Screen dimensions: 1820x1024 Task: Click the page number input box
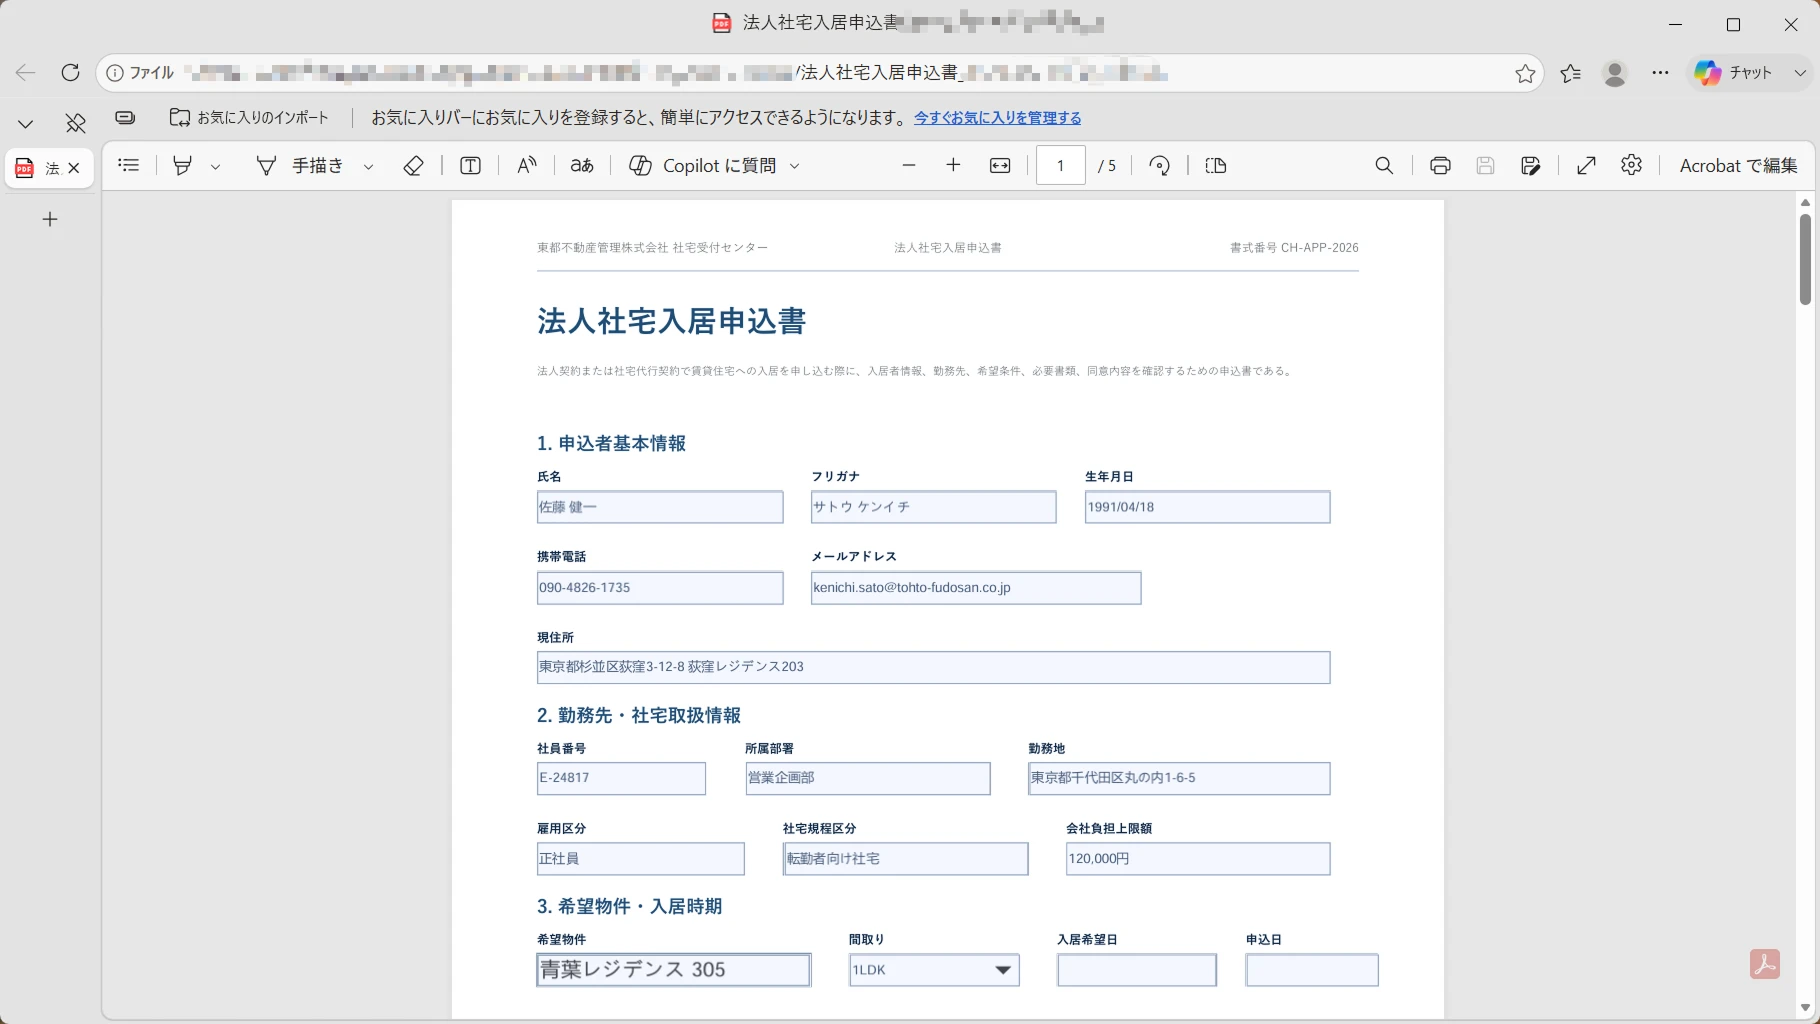click(1060, 165)
